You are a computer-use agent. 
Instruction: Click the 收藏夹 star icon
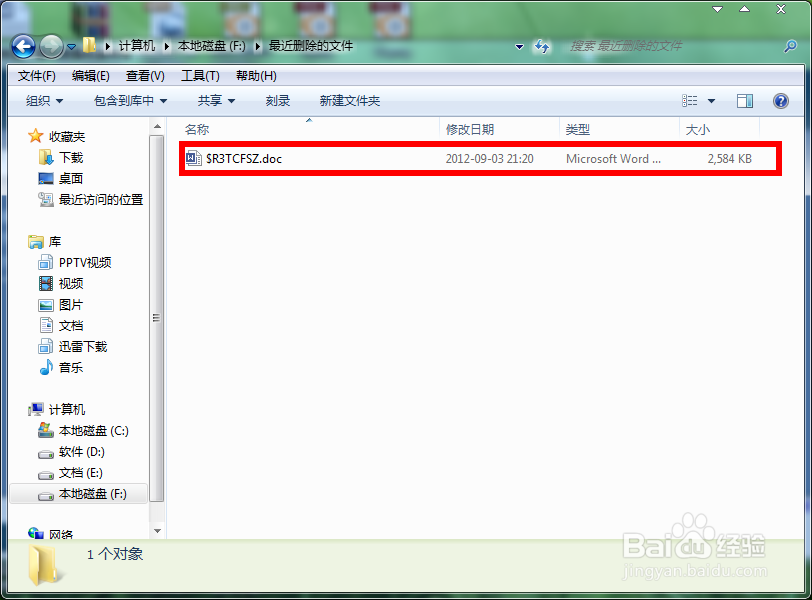tap(36, 136)
